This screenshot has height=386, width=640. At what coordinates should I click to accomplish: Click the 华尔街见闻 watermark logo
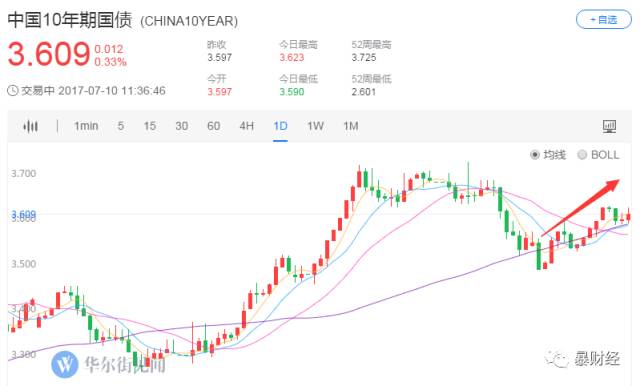(x=65, y=364)
